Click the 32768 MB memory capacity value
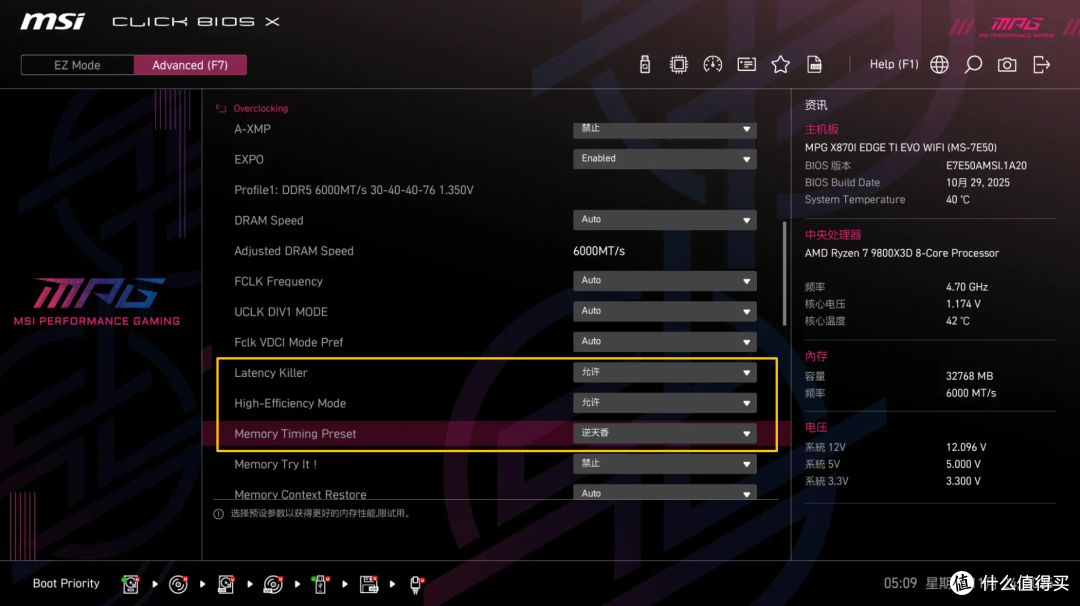 click(969, 376)
